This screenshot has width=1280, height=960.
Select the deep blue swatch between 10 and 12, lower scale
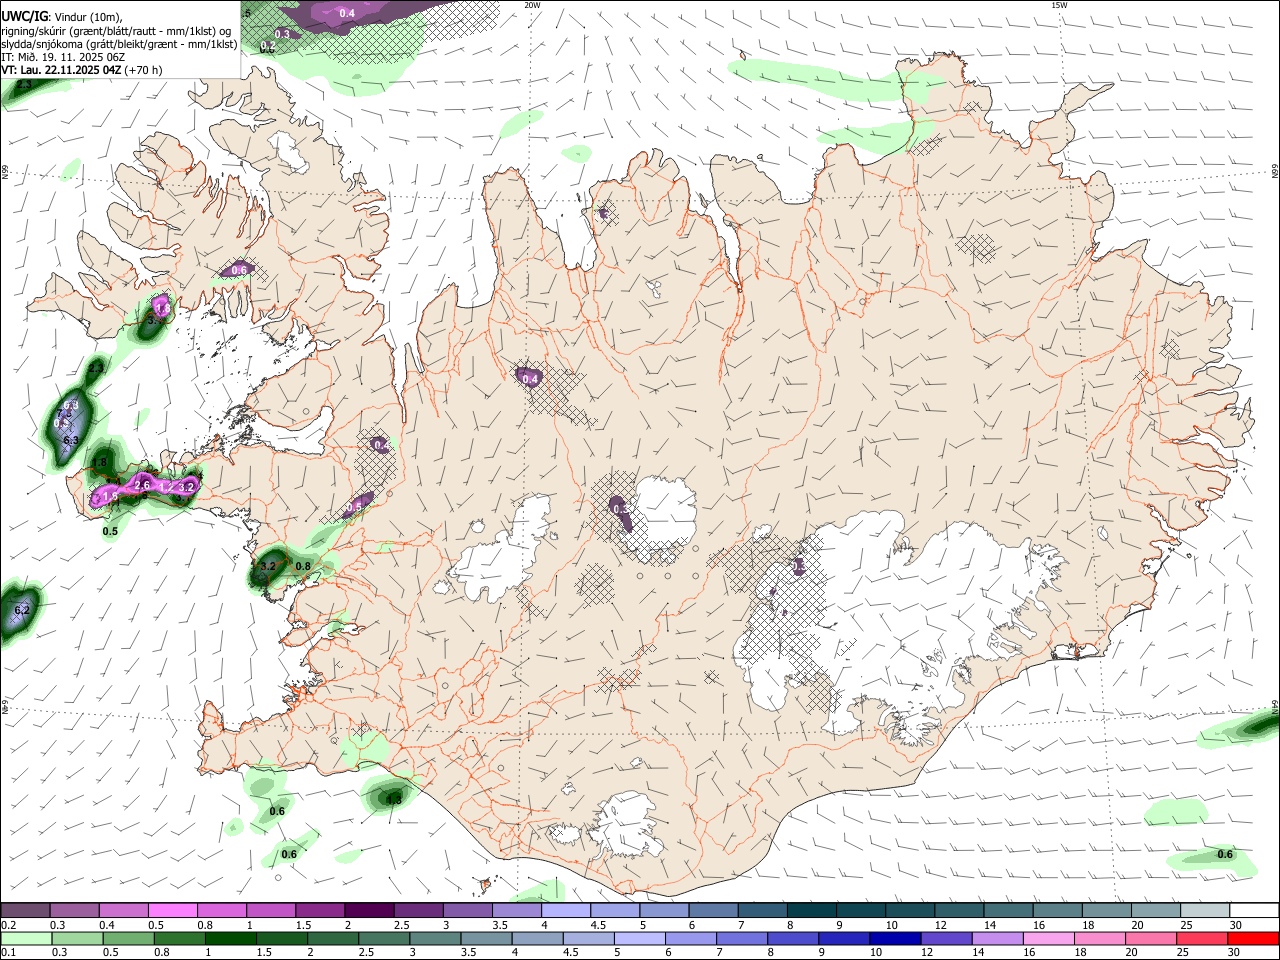pos(894,938)
